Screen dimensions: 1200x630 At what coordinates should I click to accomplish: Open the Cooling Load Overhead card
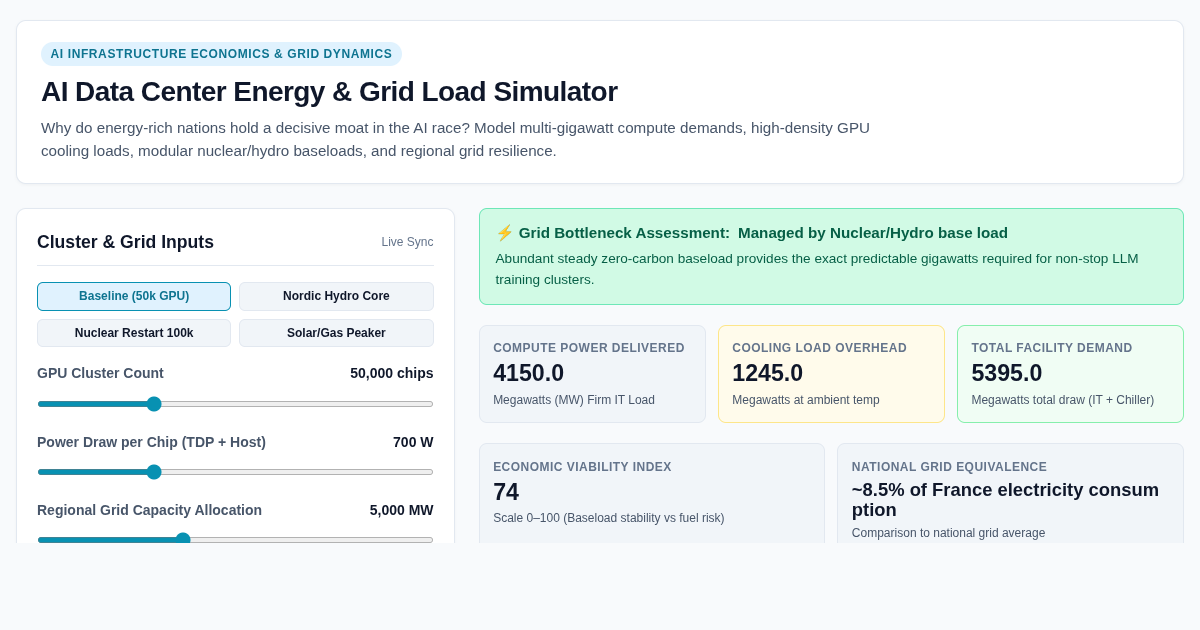831,374
